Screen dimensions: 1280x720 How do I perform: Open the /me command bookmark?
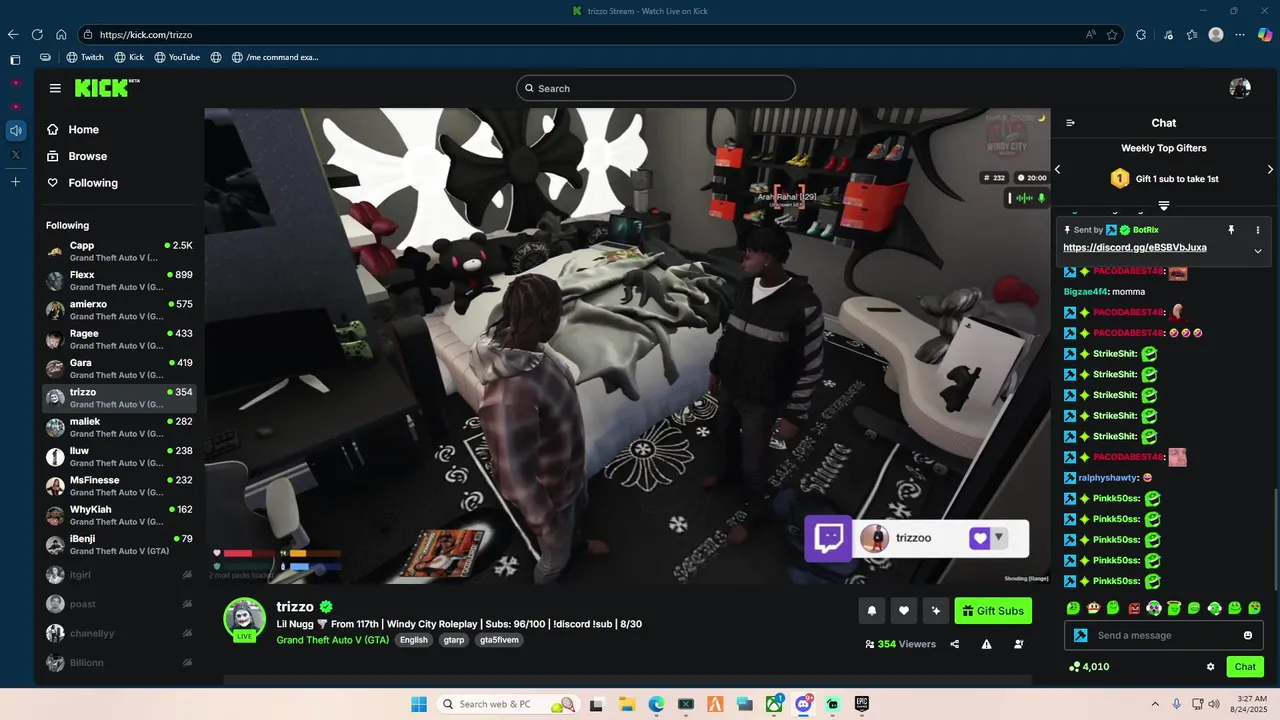[x=275, y=57]
